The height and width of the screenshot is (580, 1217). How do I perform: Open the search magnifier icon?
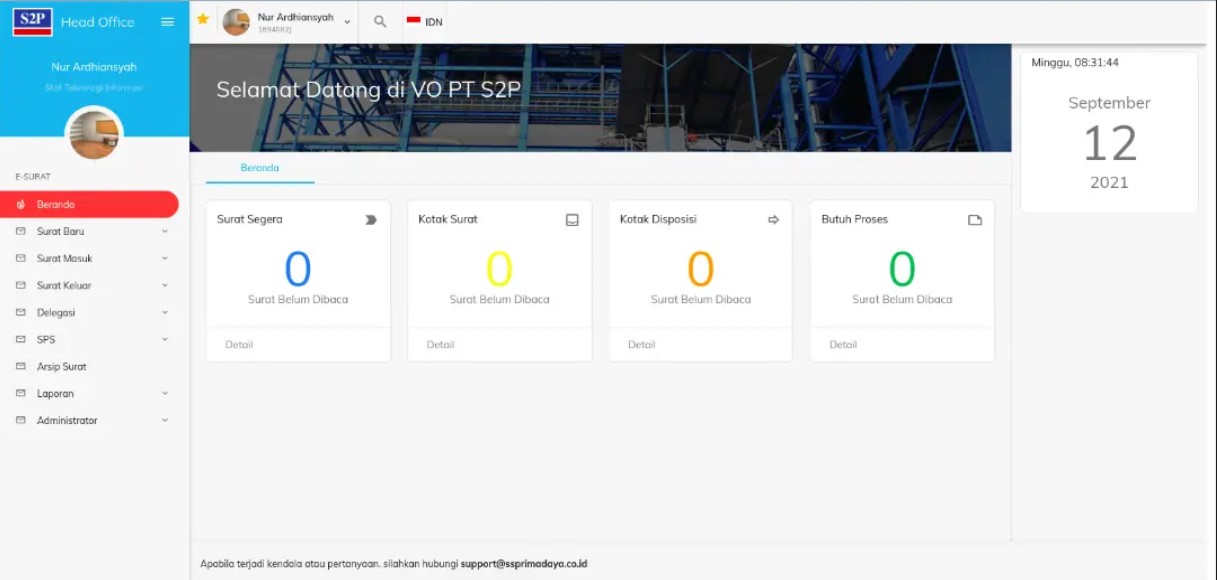click(x=380, y=21)
